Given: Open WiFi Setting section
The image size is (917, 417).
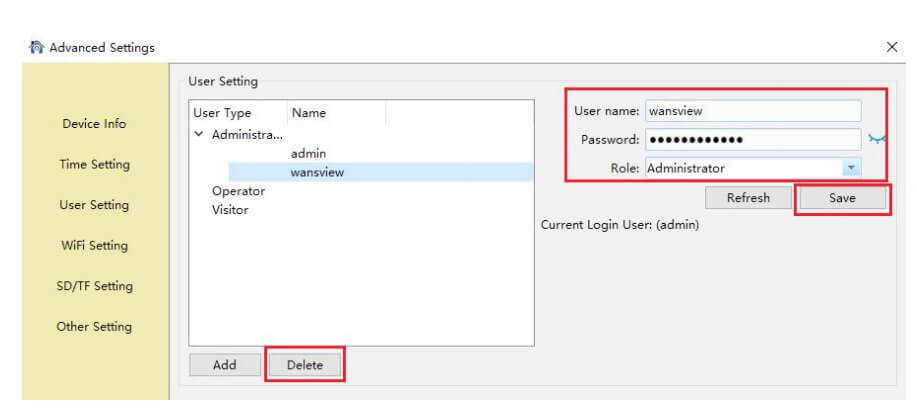Looking at the screenshot, I should point(94,246).
